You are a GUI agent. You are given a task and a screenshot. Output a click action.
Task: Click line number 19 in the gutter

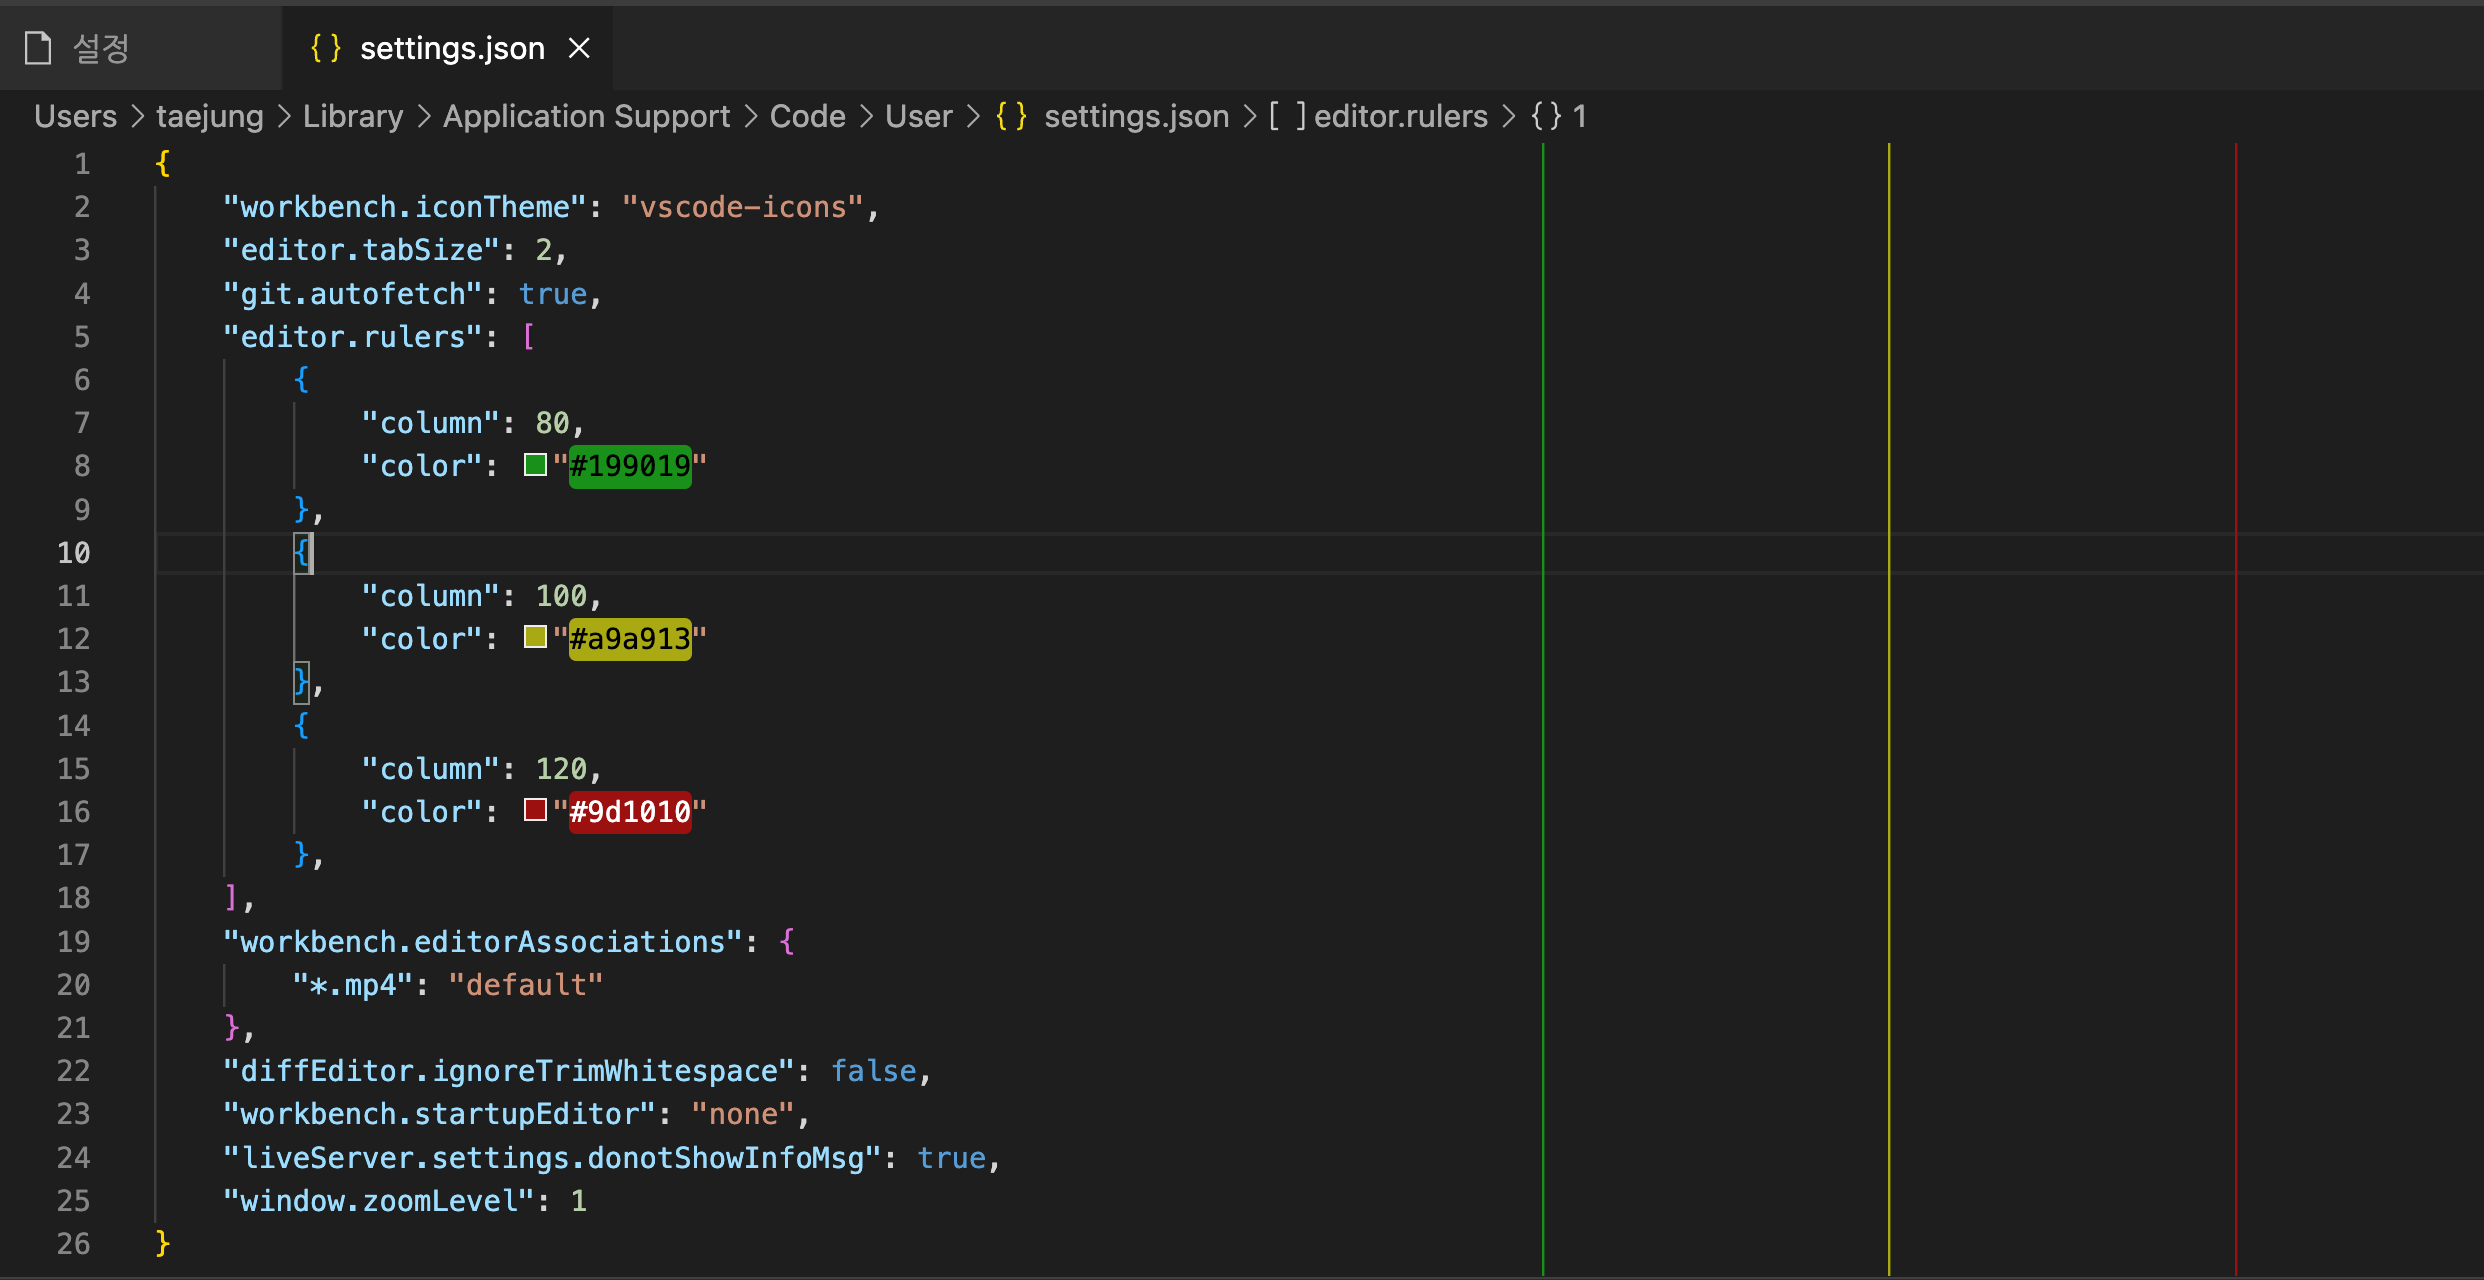click(x=74, y=941)
